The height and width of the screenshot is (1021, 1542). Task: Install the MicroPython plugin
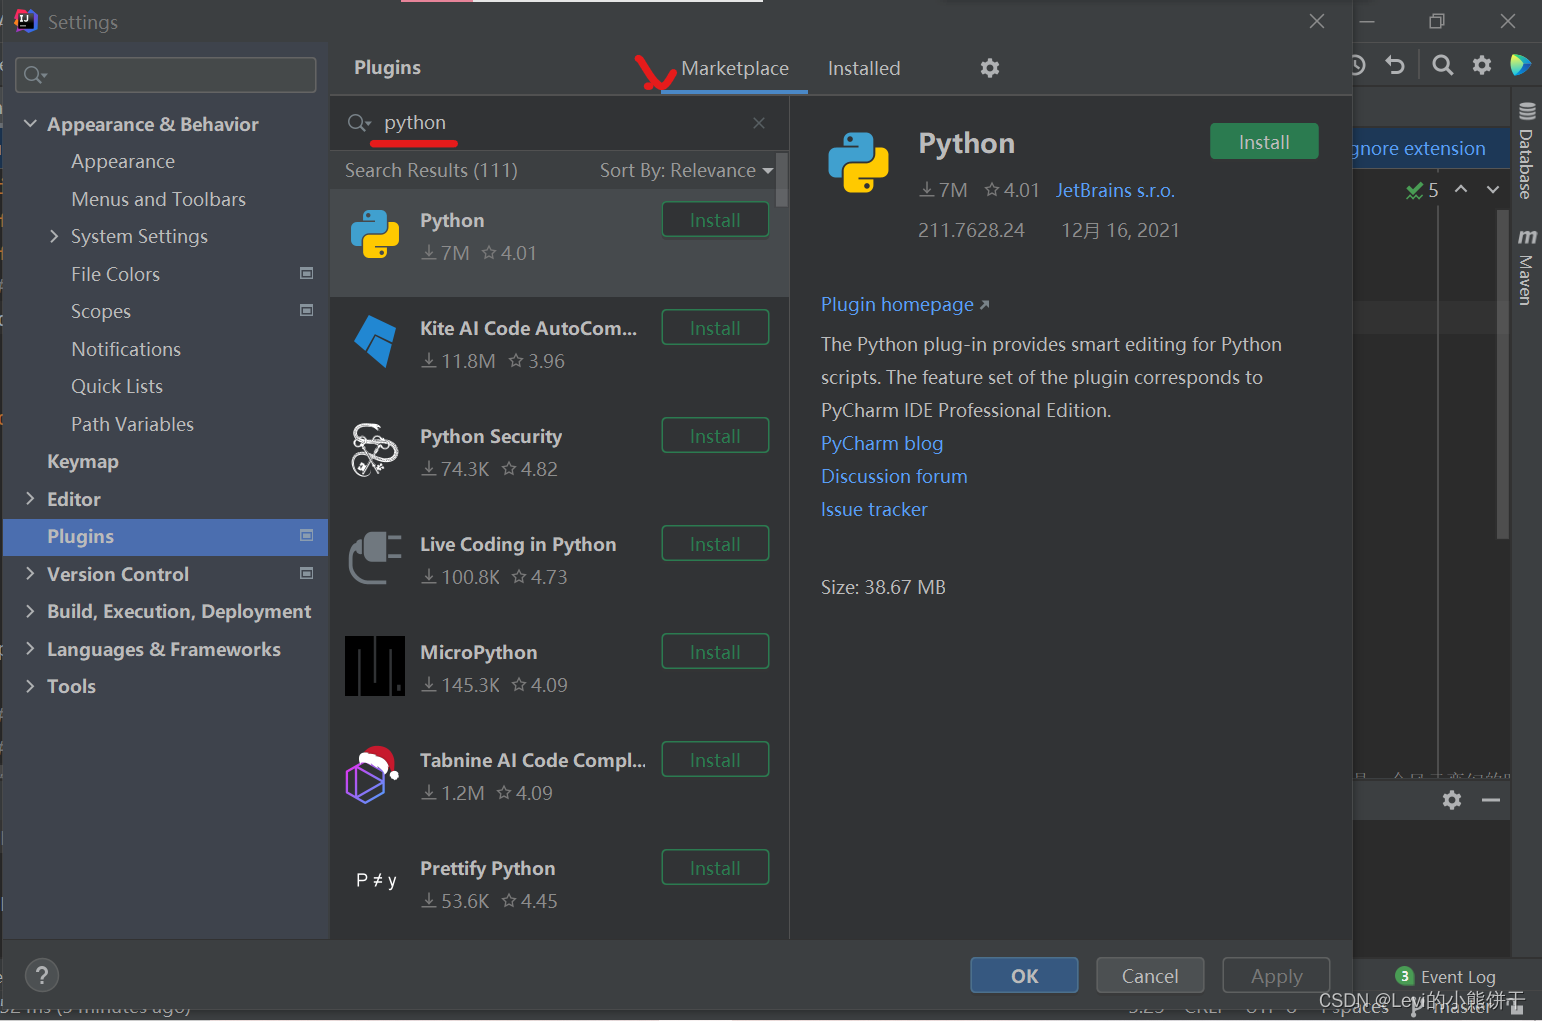[715, 652]
